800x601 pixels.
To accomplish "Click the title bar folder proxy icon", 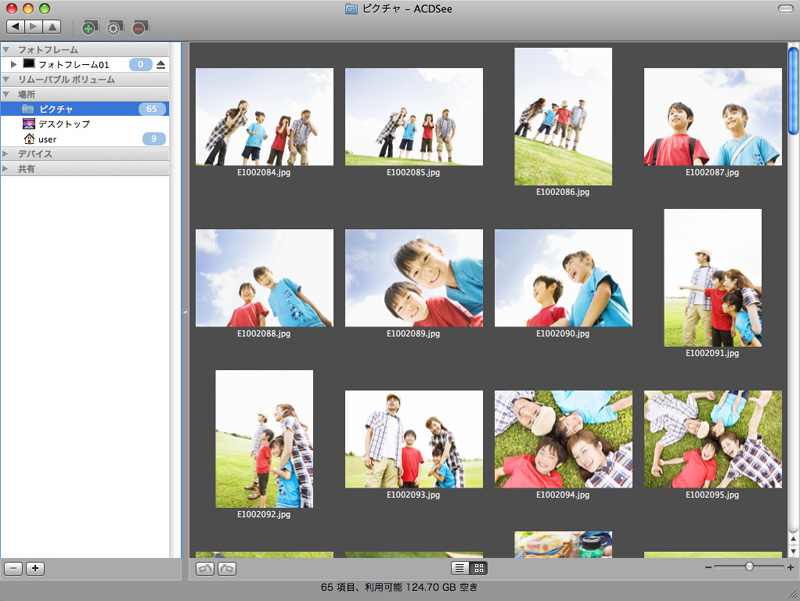I will (351, 9).
